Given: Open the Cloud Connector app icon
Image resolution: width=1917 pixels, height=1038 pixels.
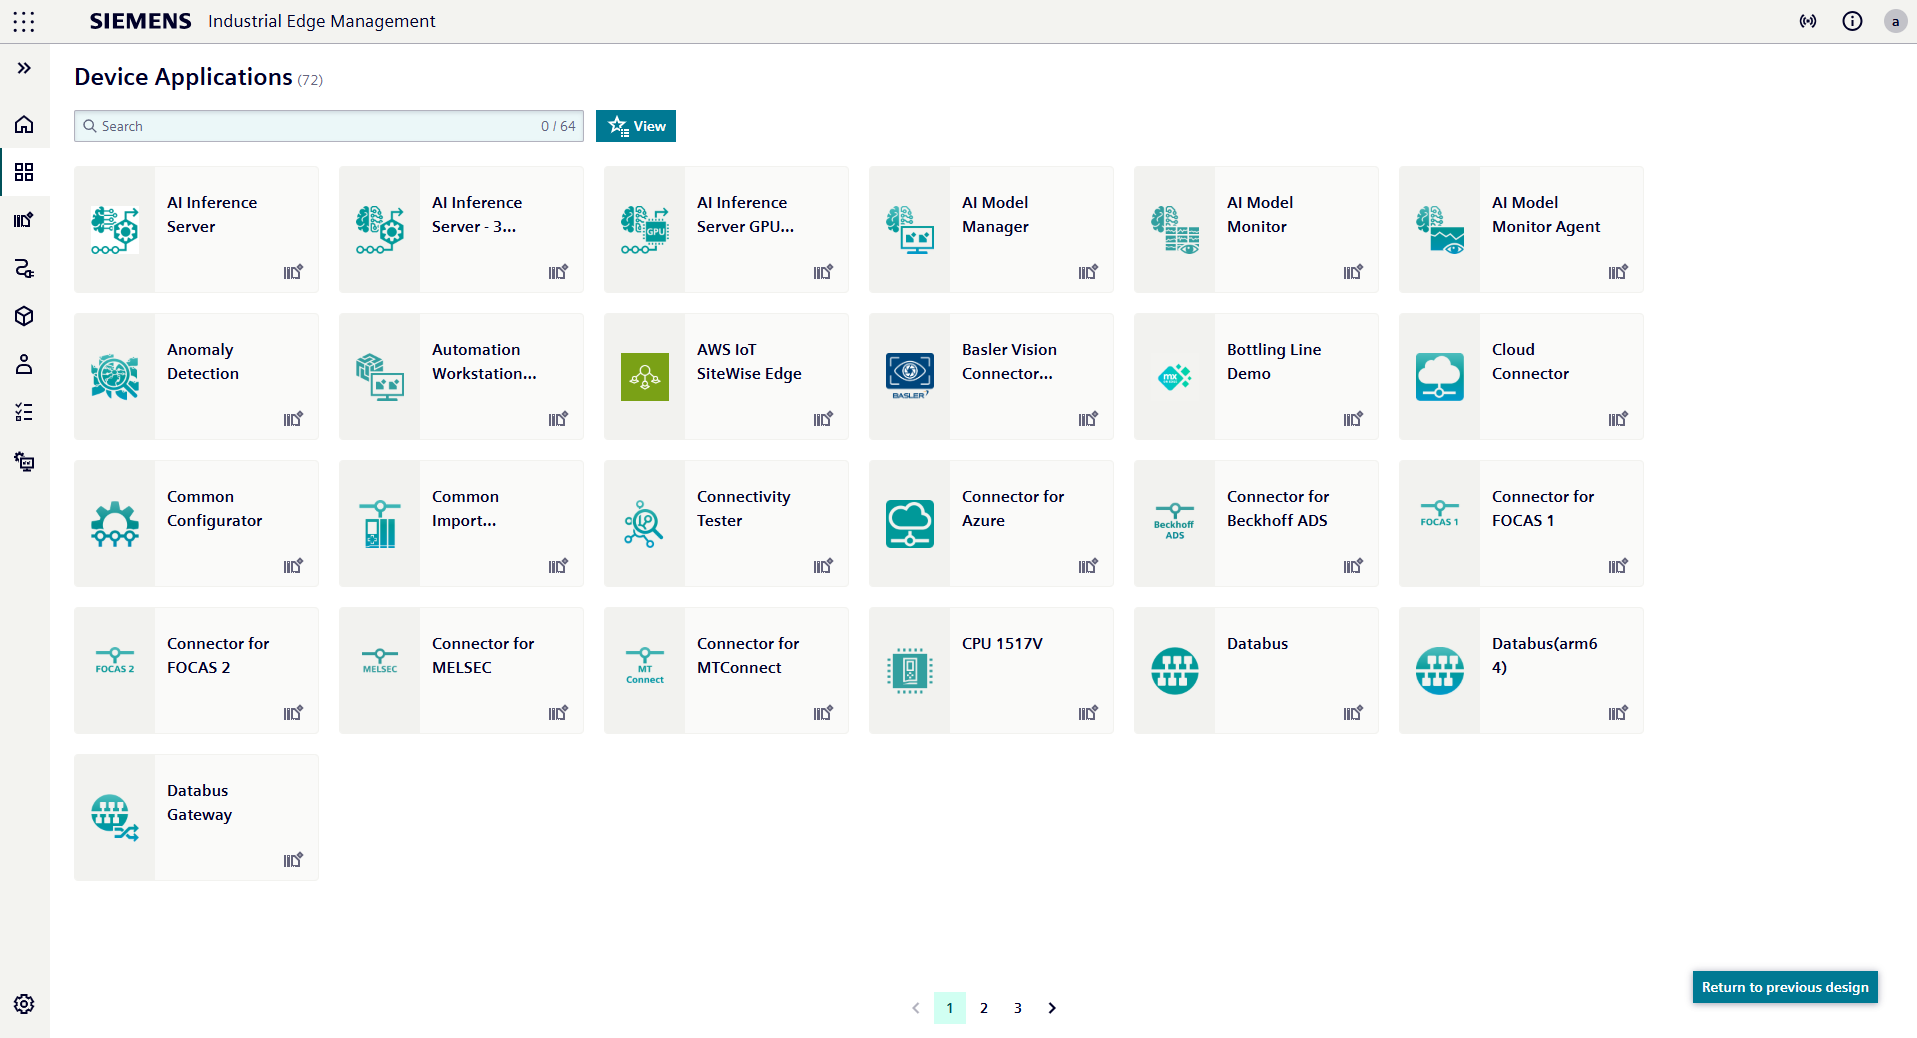Looking at the screenshot, I should [x=1440, y=377].
